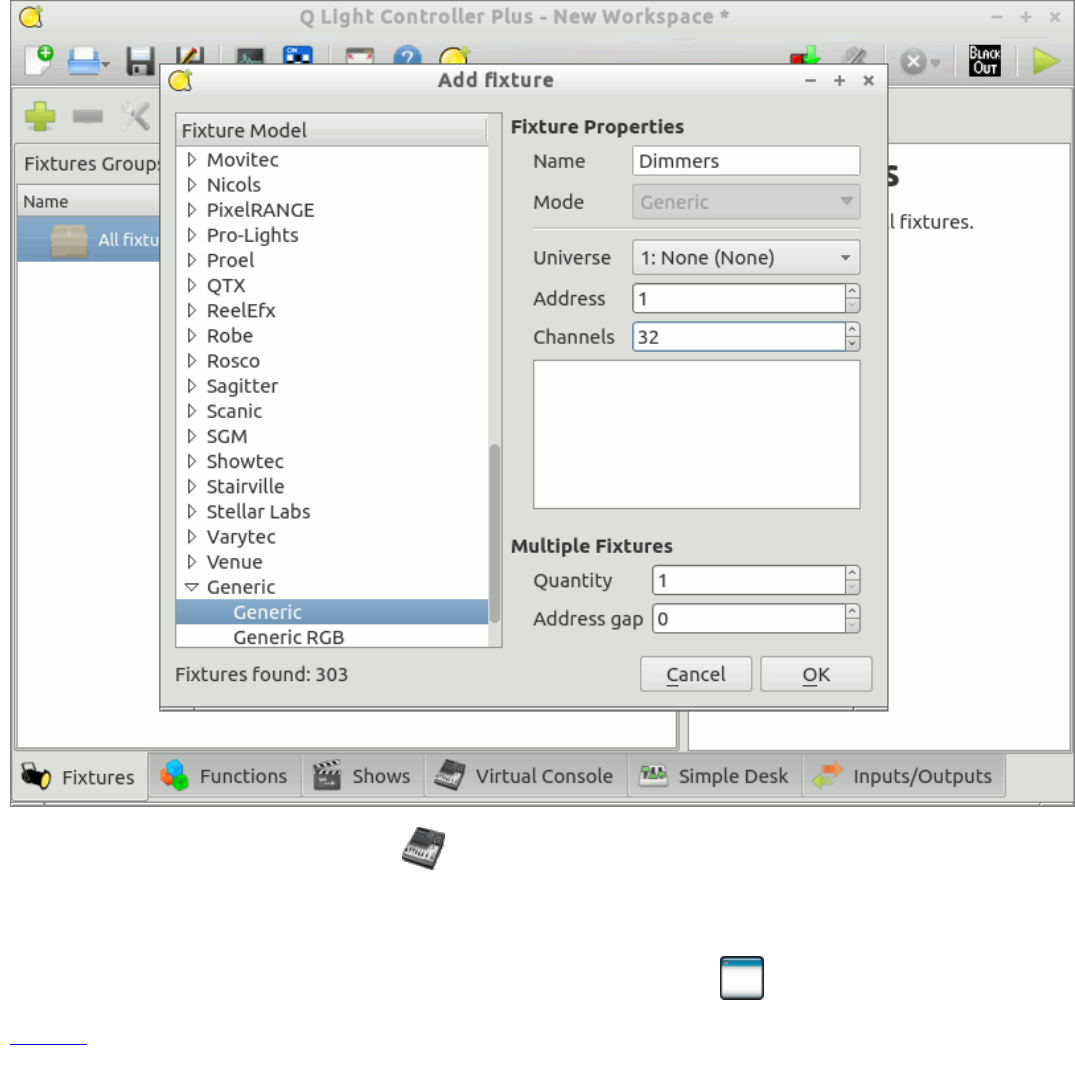Expand the Stairville manufacturer node
1075x1092 pixels.
click(191, 487)
